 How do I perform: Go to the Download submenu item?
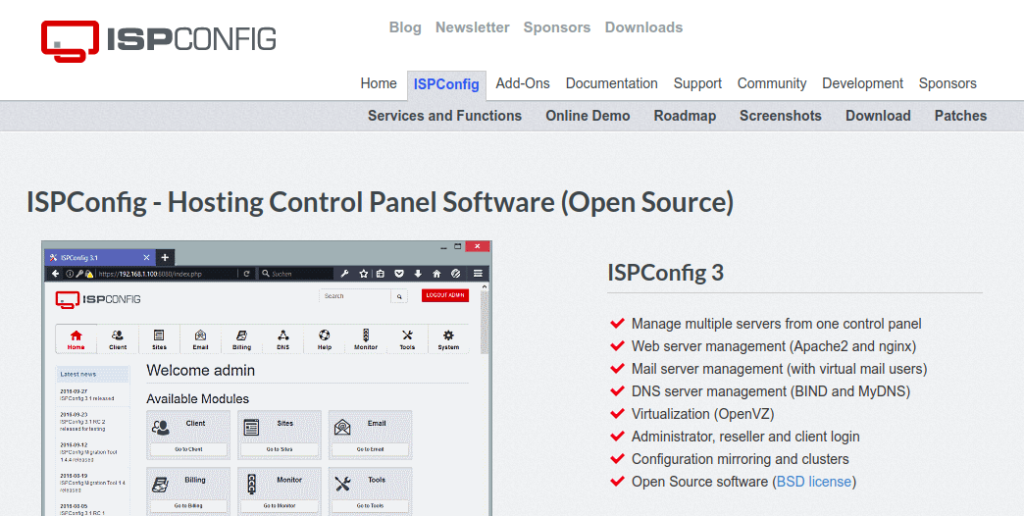[878, 116]
